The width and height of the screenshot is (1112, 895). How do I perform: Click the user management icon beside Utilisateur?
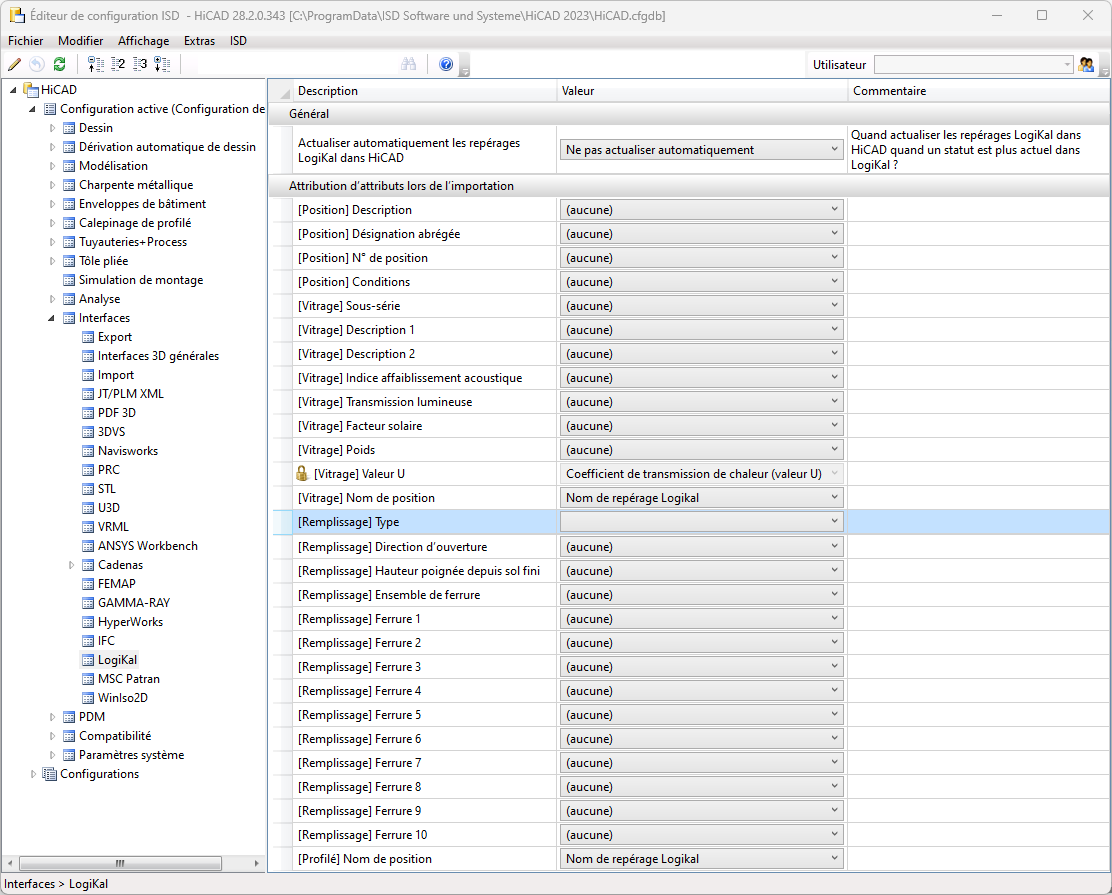(x=1086, y=65)
